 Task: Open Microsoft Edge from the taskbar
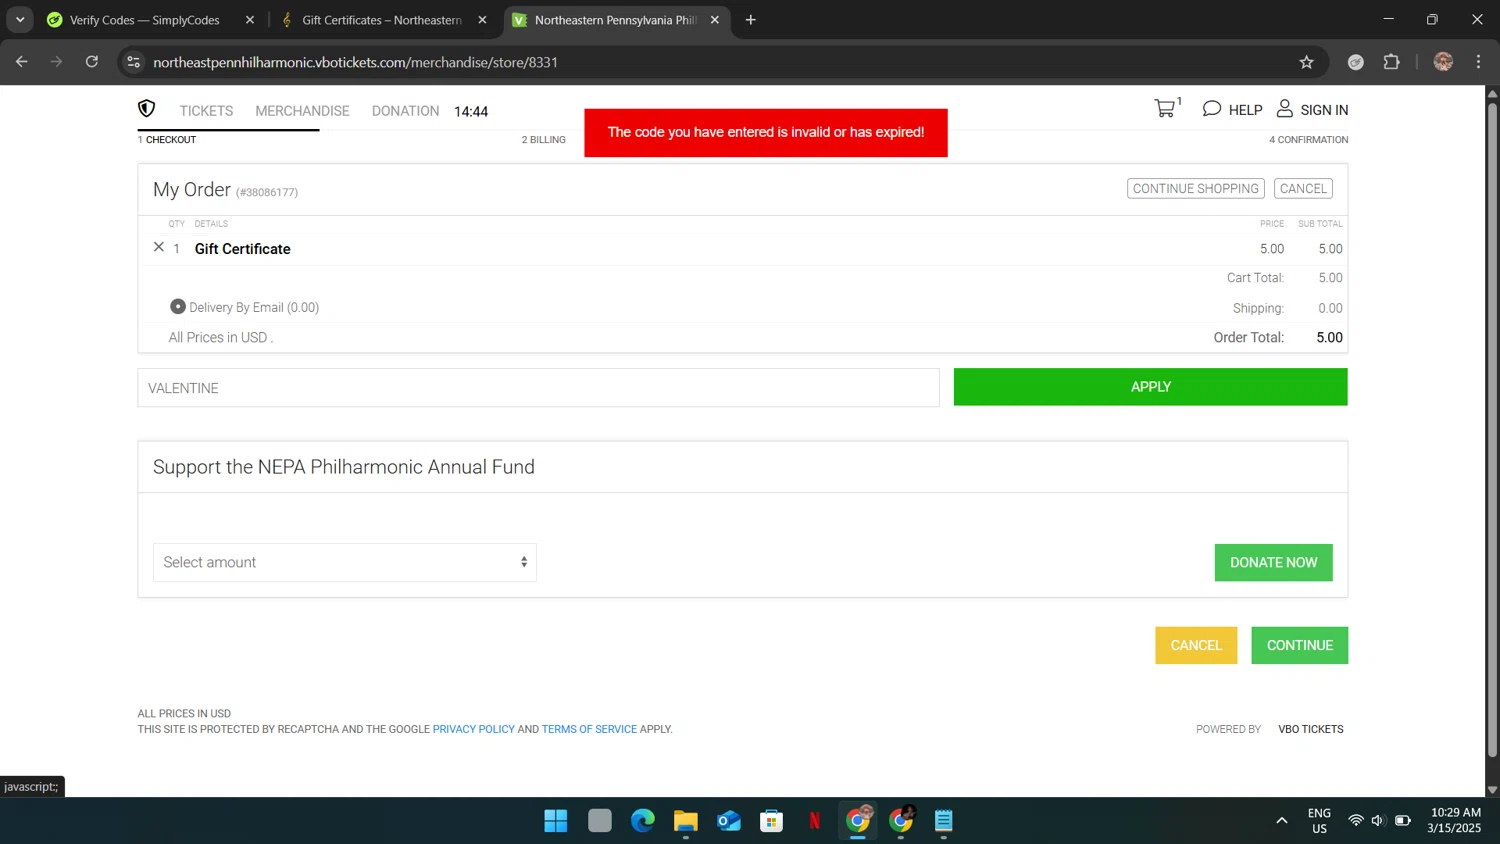643,821
